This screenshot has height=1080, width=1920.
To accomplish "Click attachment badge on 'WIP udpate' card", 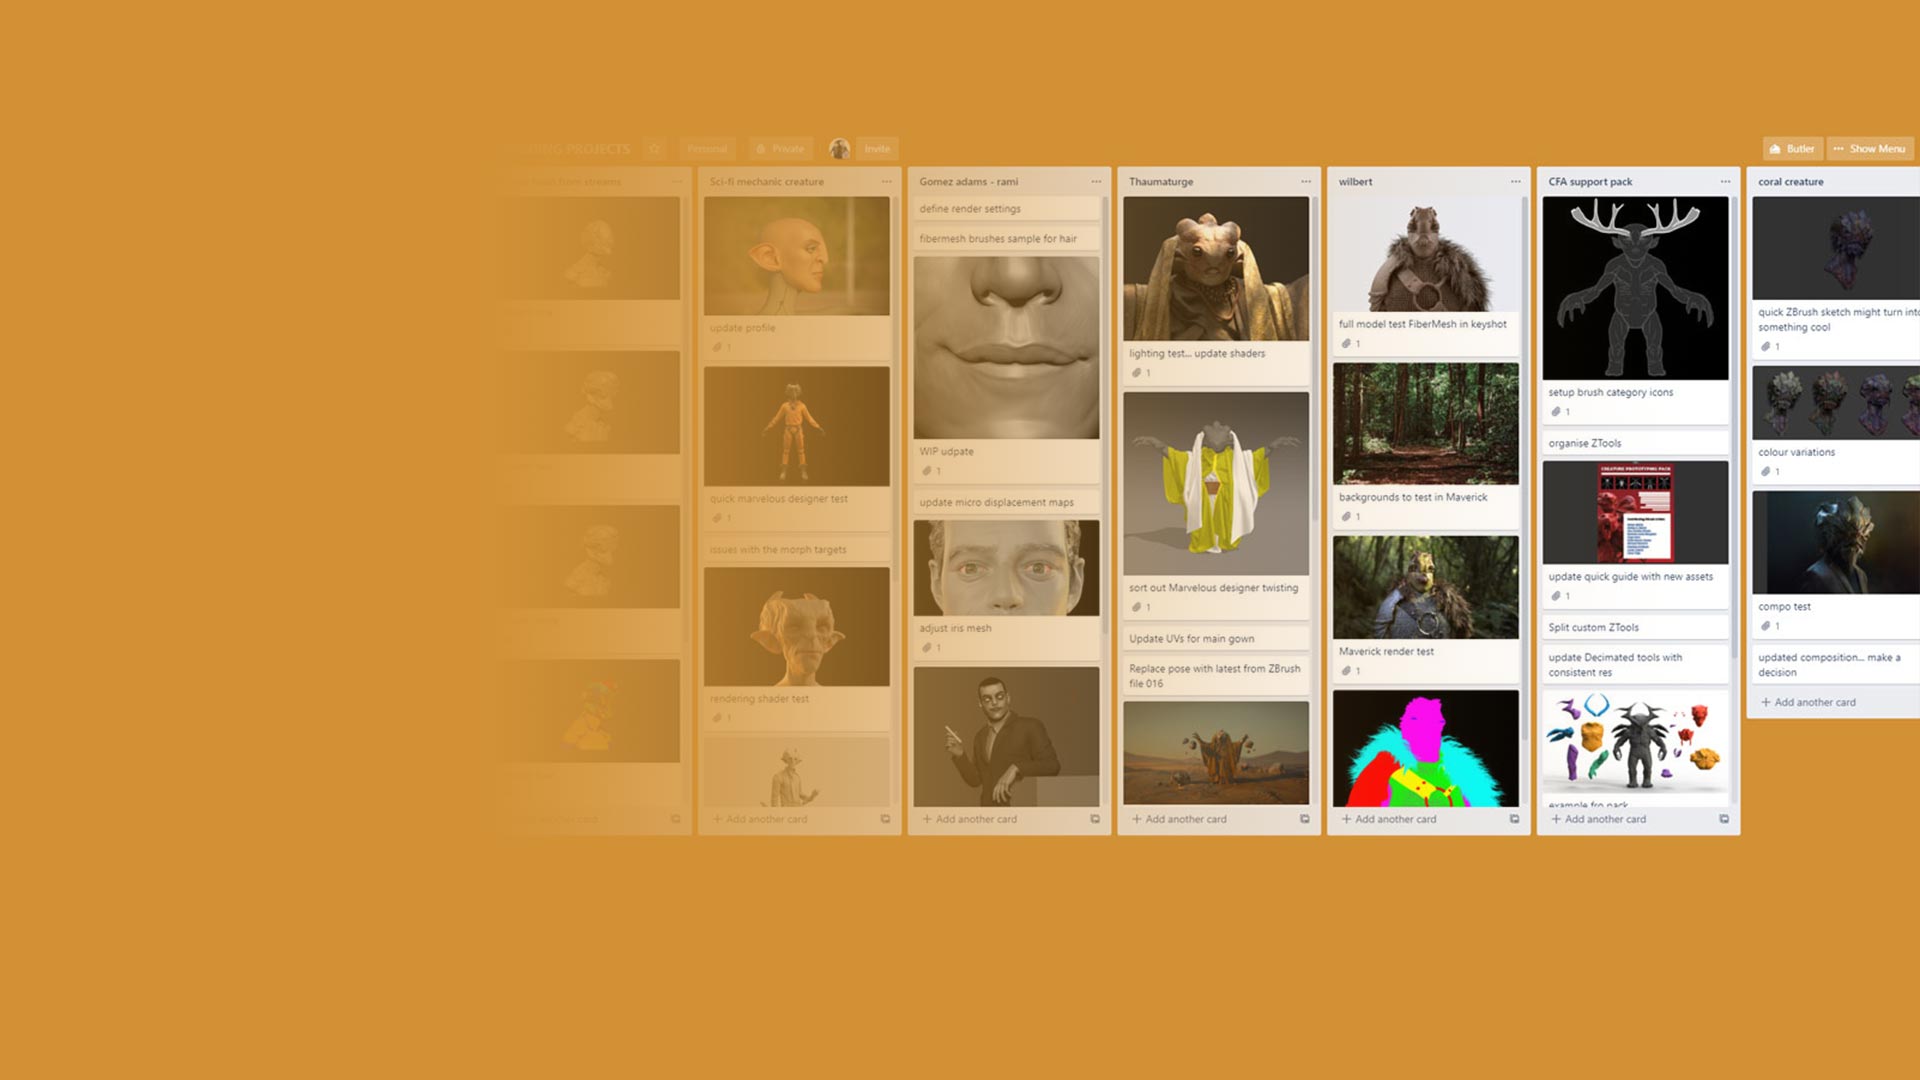I will (931, 471).
